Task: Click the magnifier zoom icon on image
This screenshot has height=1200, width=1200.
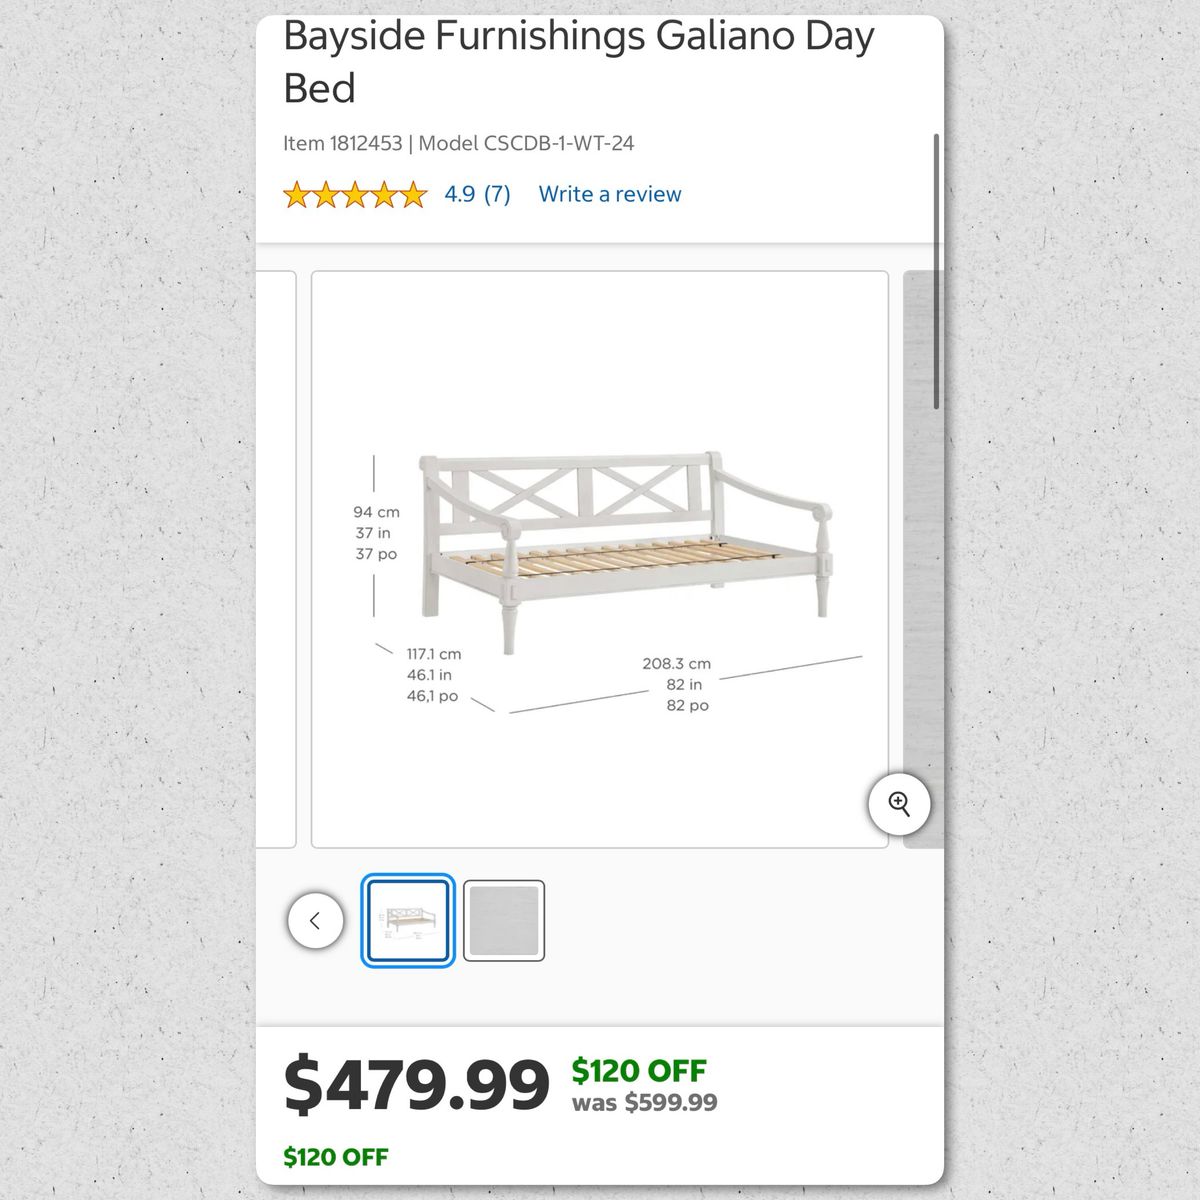Action: click(899, 804)
